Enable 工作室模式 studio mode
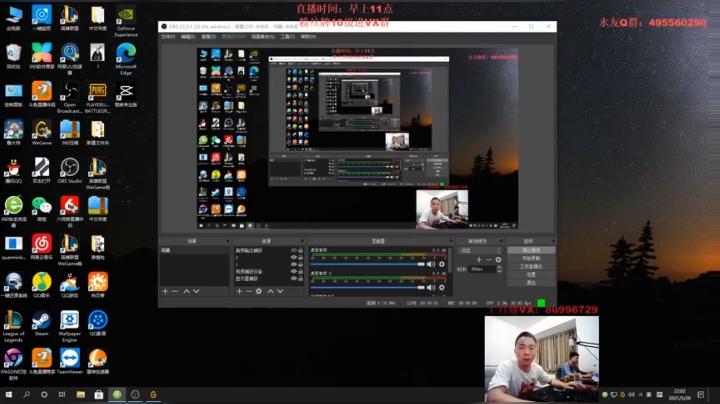The height and width of the screenshot is (404, 720). [x=531, y=266]
